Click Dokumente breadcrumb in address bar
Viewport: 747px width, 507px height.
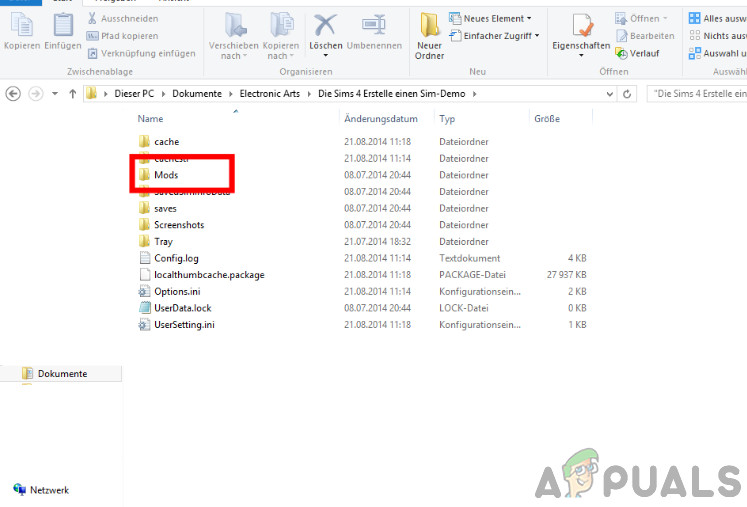[197, 94]
